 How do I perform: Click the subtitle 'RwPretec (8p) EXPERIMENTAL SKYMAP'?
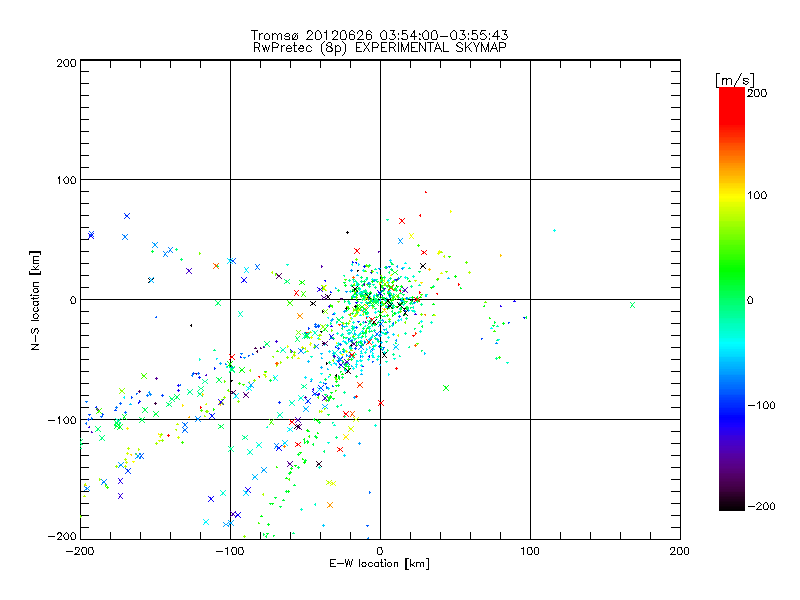click(x=380, y=48)
